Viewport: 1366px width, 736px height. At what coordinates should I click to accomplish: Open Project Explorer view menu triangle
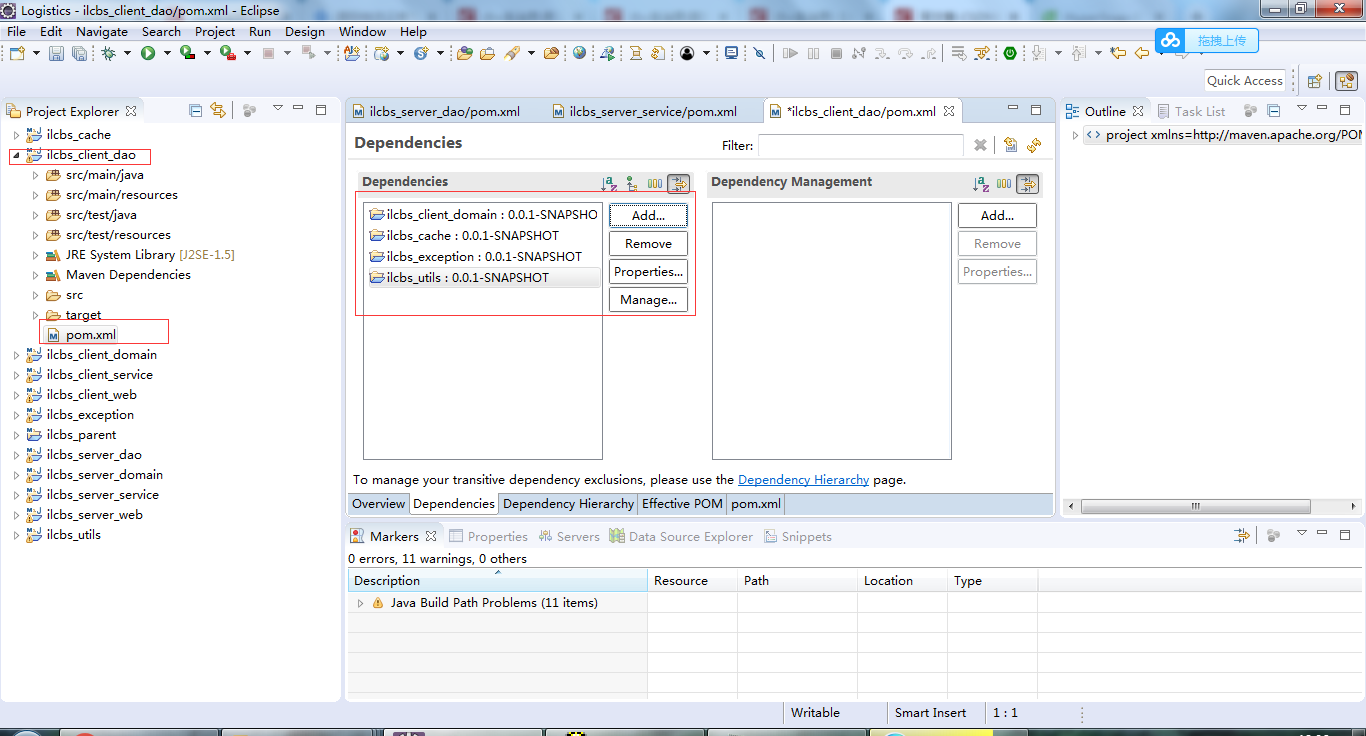coord(277,109)
